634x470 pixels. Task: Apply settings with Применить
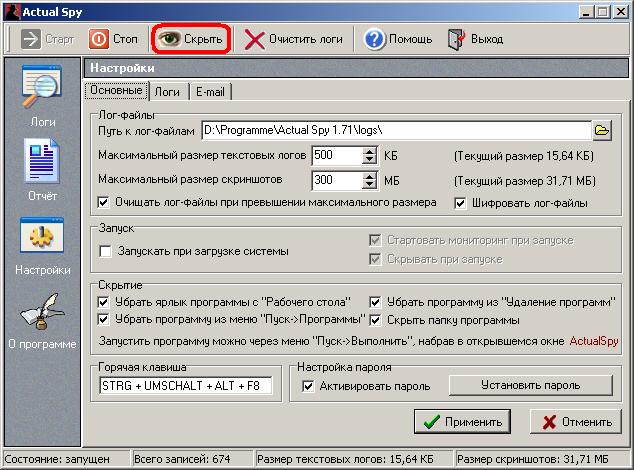tap(462, 422)
